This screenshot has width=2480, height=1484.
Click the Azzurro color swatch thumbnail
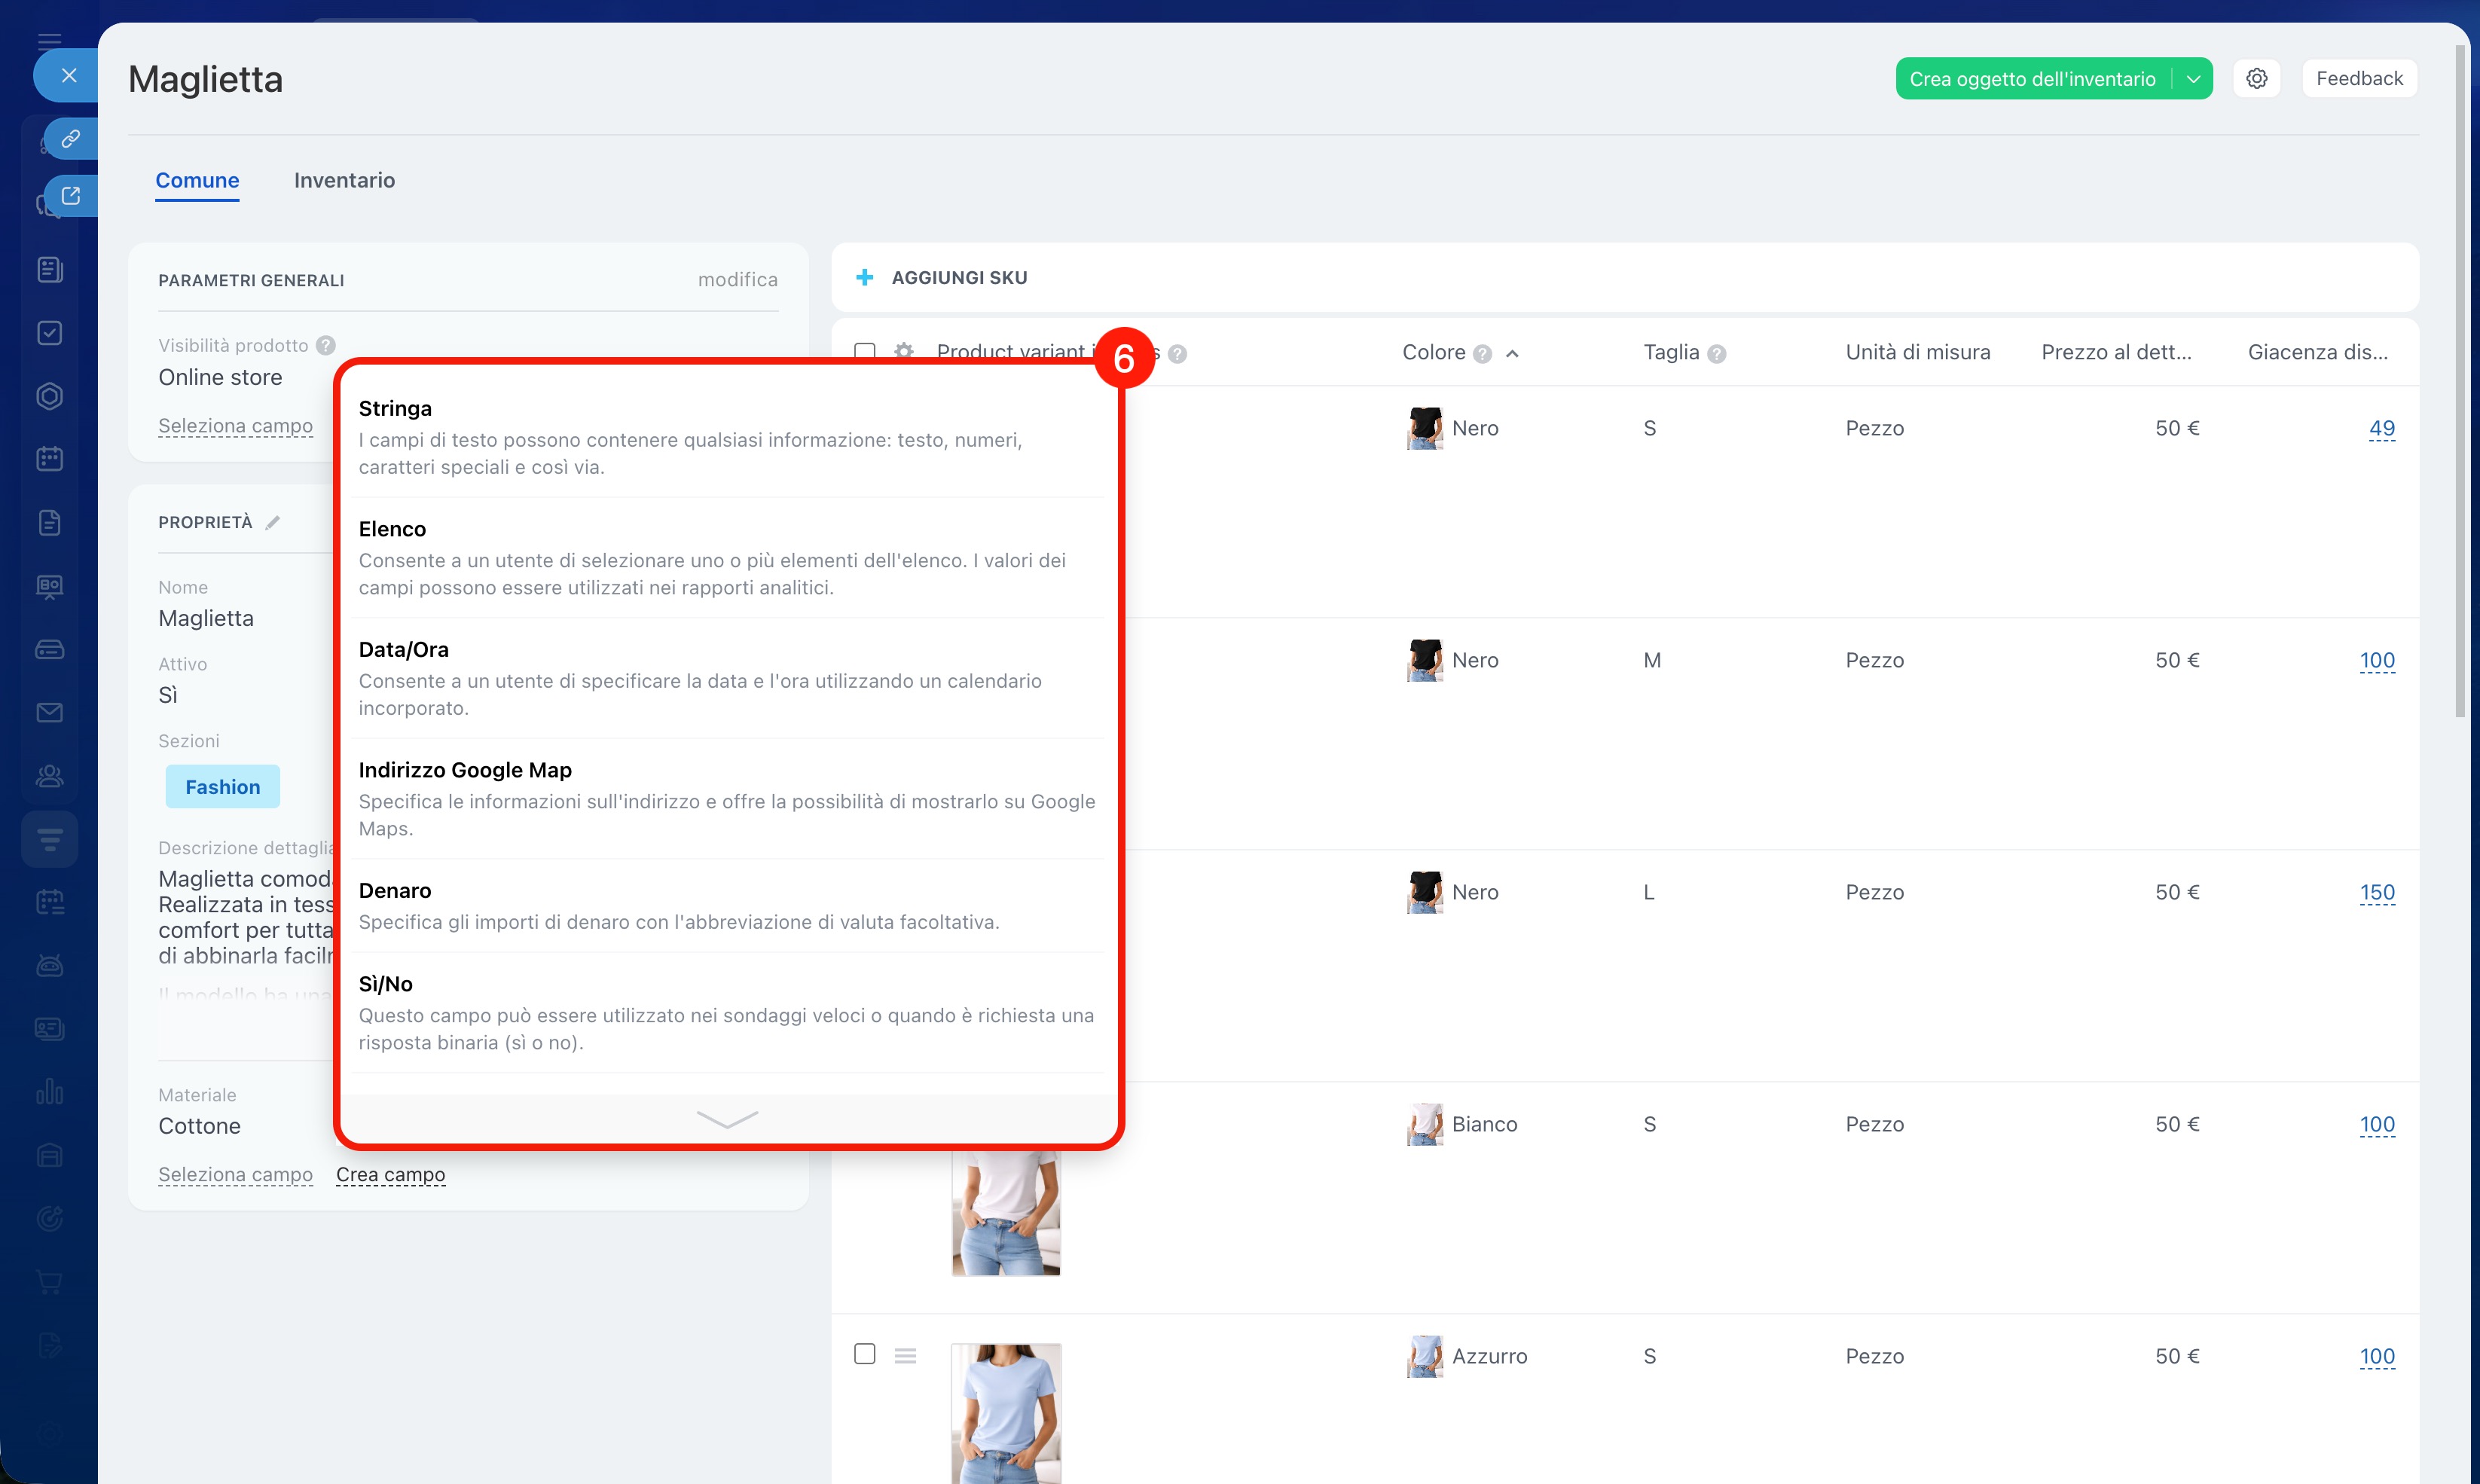coord(1424,1356)
